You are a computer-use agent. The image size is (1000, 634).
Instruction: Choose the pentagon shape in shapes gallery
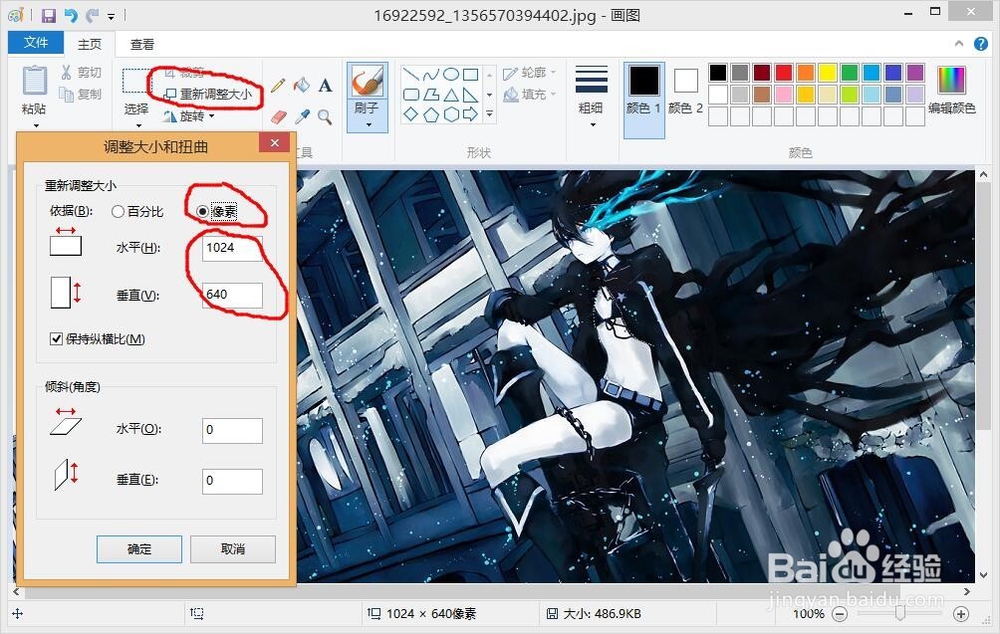431,115
